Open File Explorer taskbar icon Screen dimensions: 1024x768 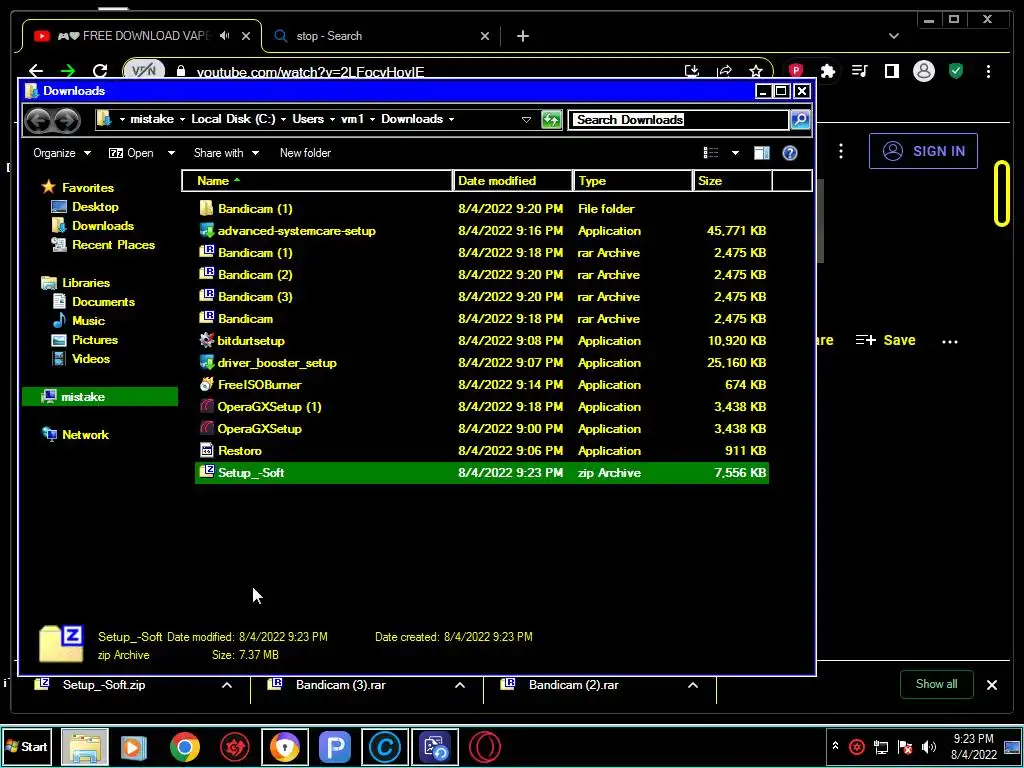85,747
